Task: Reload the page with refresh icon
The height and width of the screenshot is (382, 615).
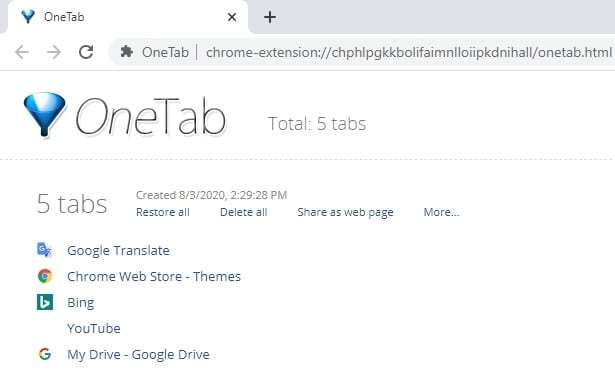Action: 86,52
